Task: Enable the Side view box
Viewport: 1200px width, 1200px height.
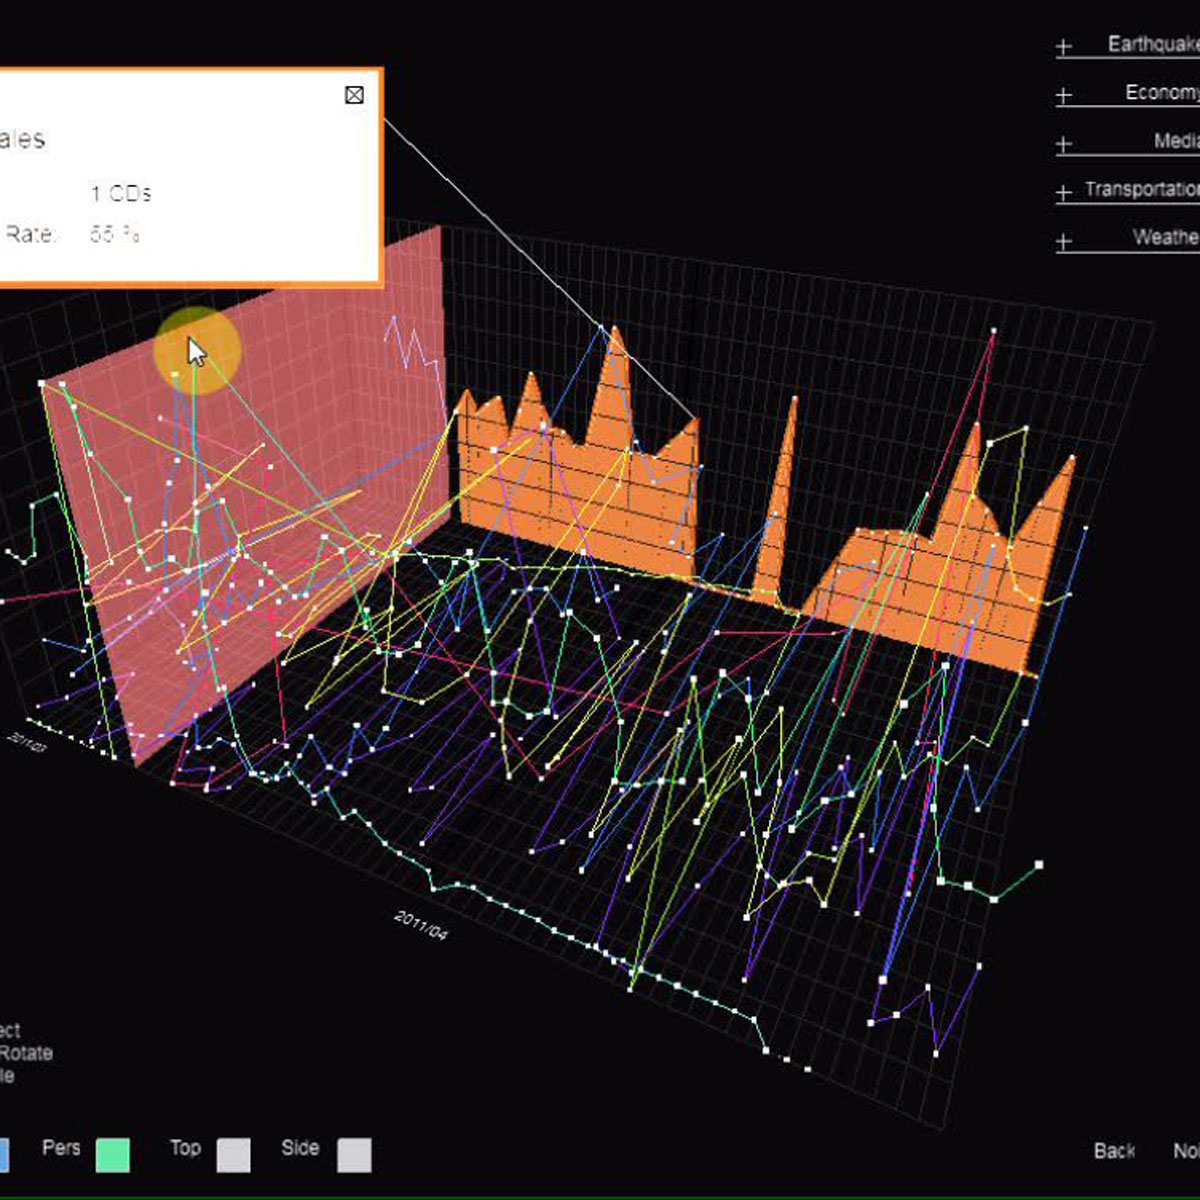Action: (354, 1155)
